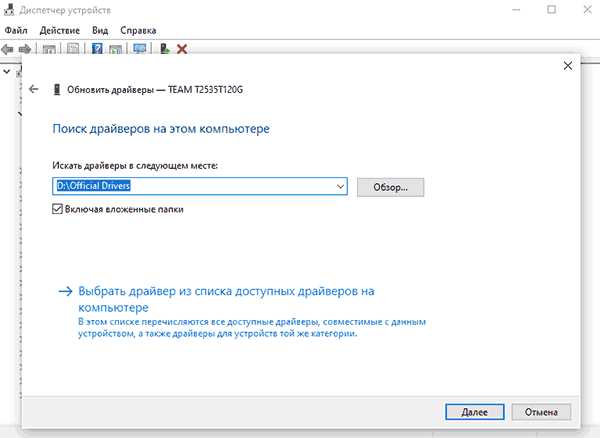Viewport: 600px width, 438px height.
Task: Go back using the wizard's left arrow
Action: pyautogui.click(x=34, y=89)
